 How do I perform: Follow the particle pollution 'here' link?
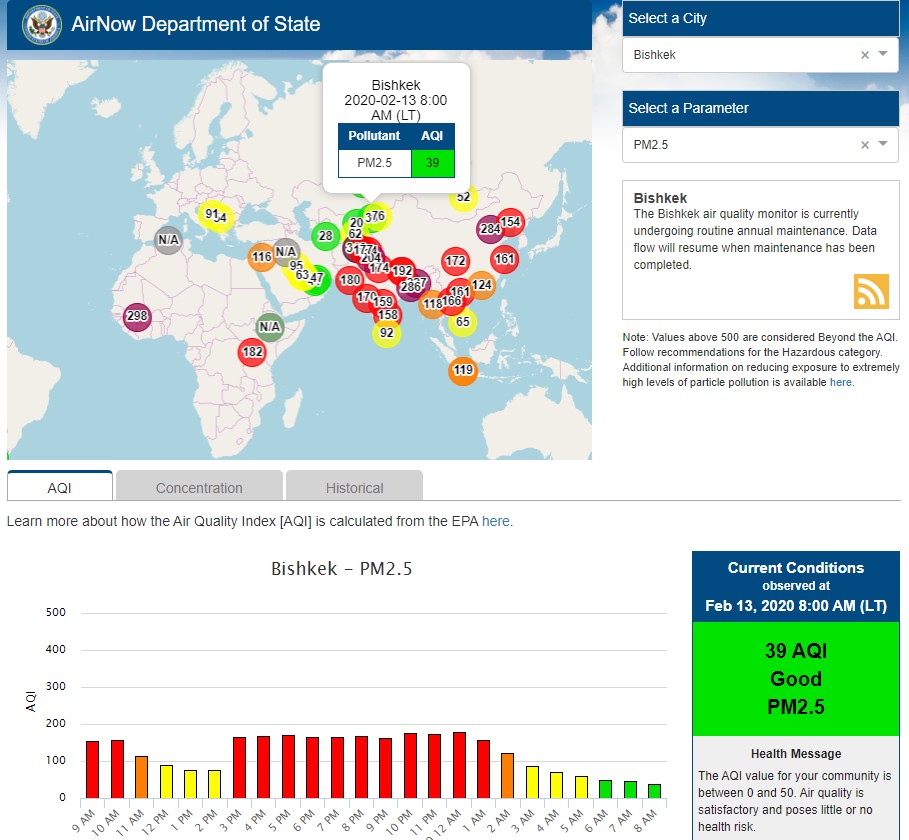(x=840, y=382)
